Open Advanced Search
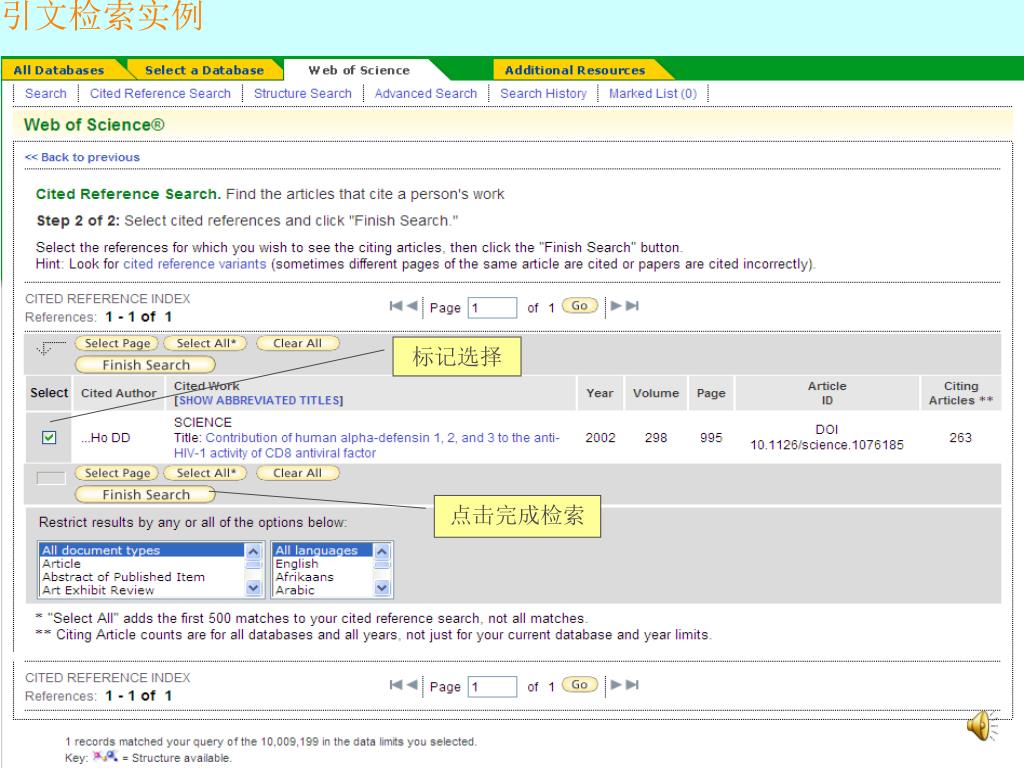The image size is (1024, 768). pos(426,93)
